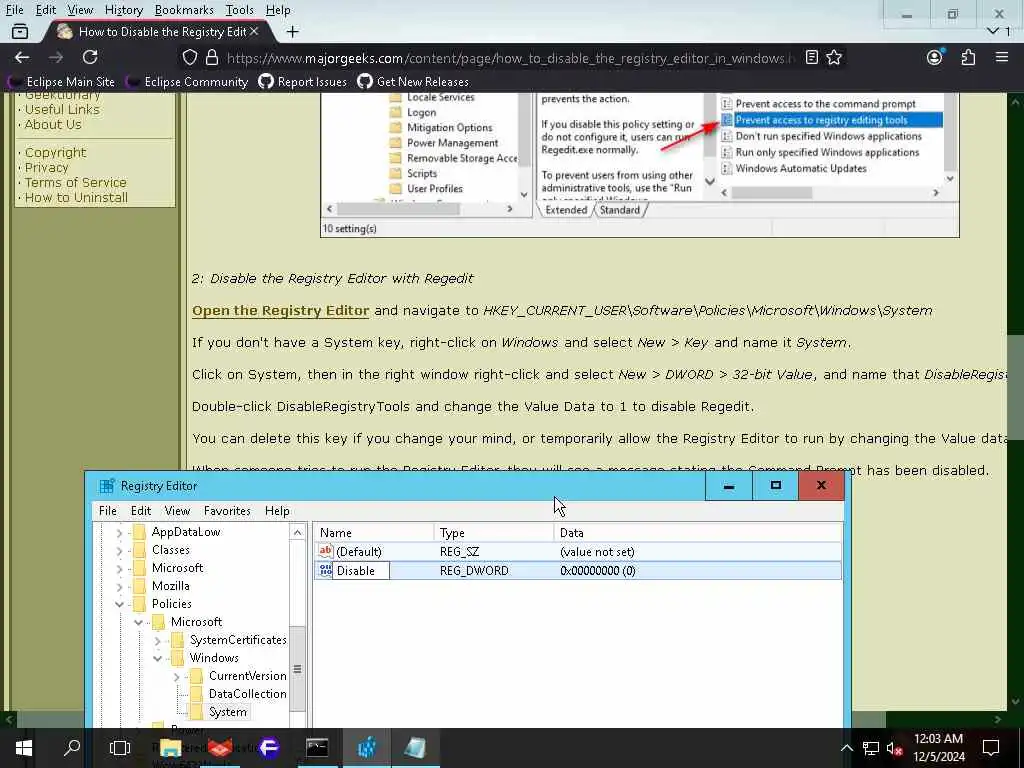Open the Eclipse Main Site bookmark
This screenshot has height=768, width=1024.
pyautogui.click(x=61, y=82)
